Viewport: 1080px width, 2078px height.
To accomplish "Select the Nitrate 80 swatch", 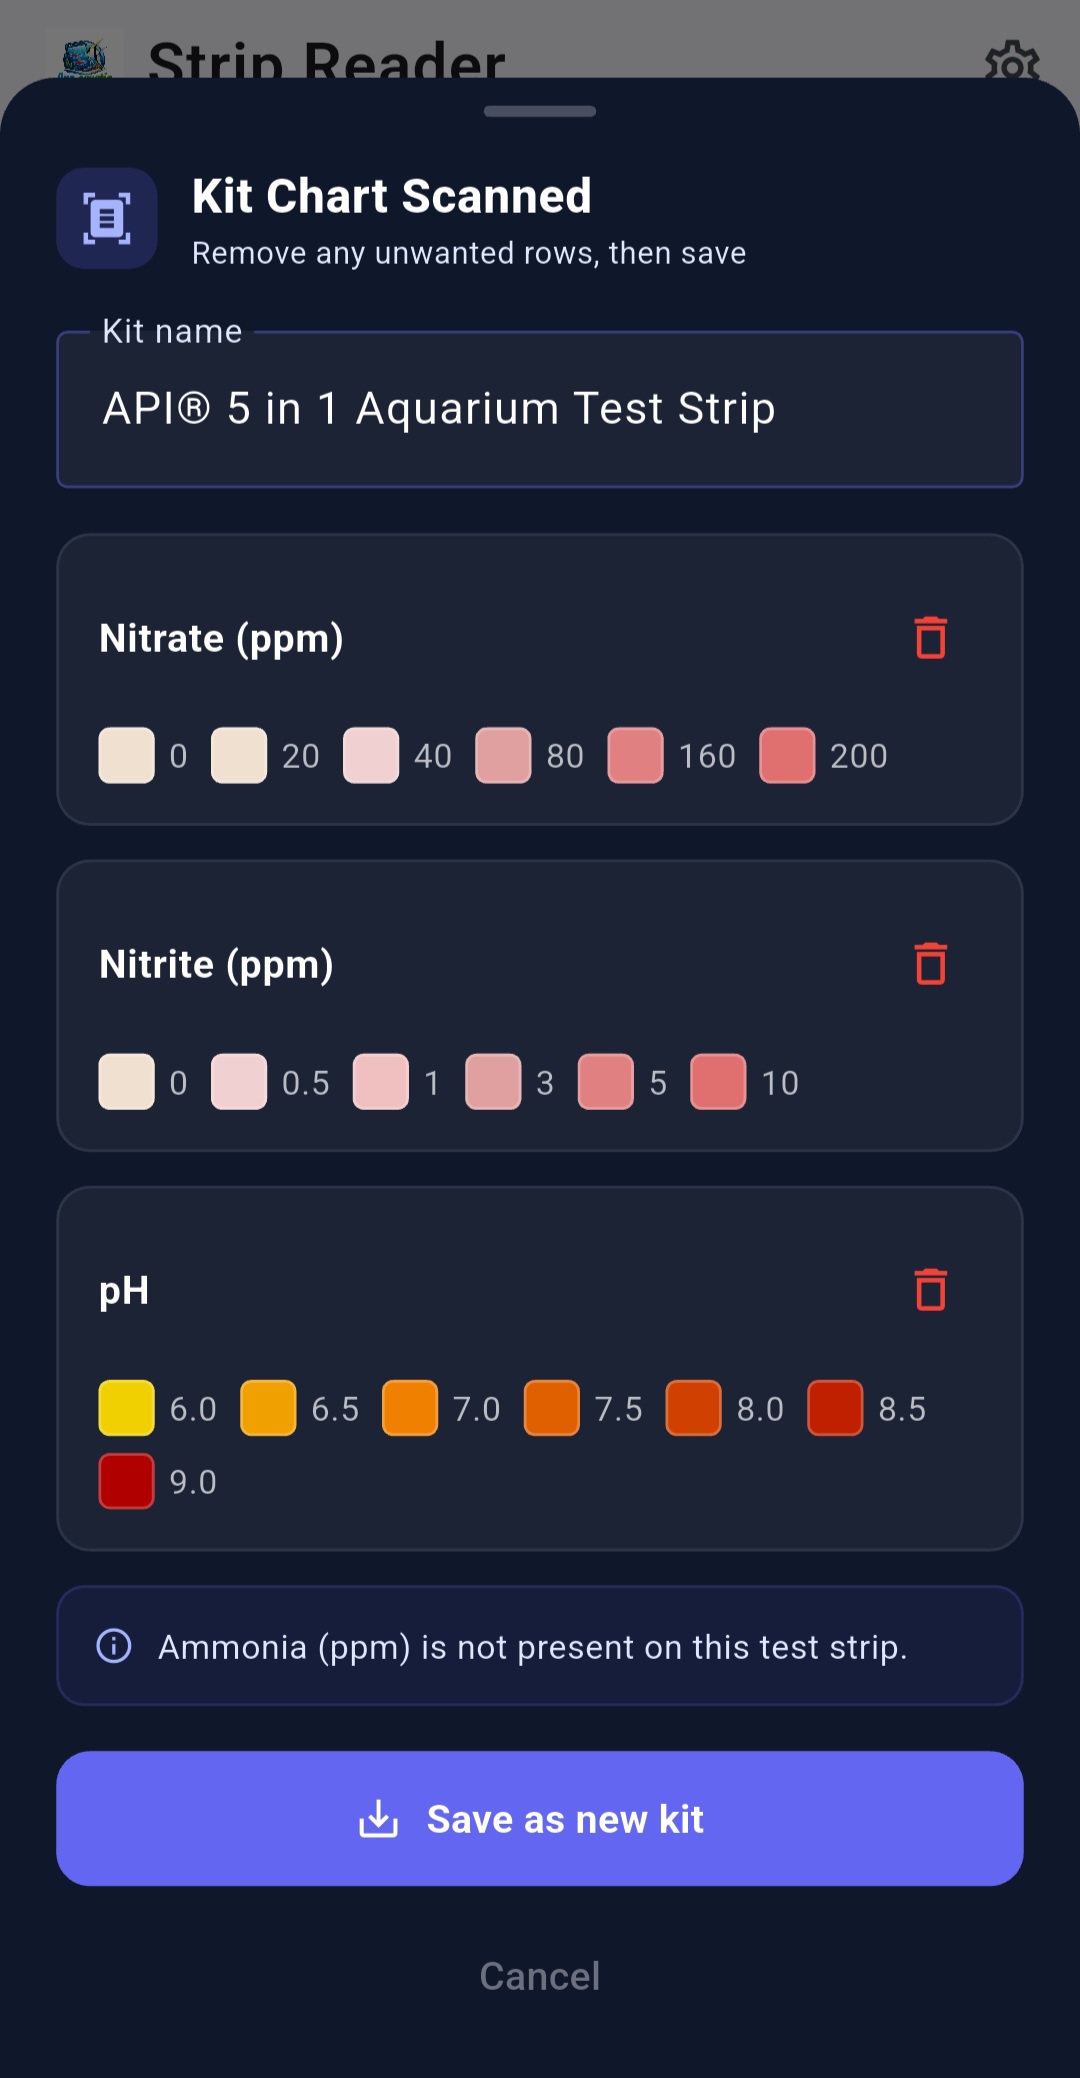I will click(x=503, y=756).
